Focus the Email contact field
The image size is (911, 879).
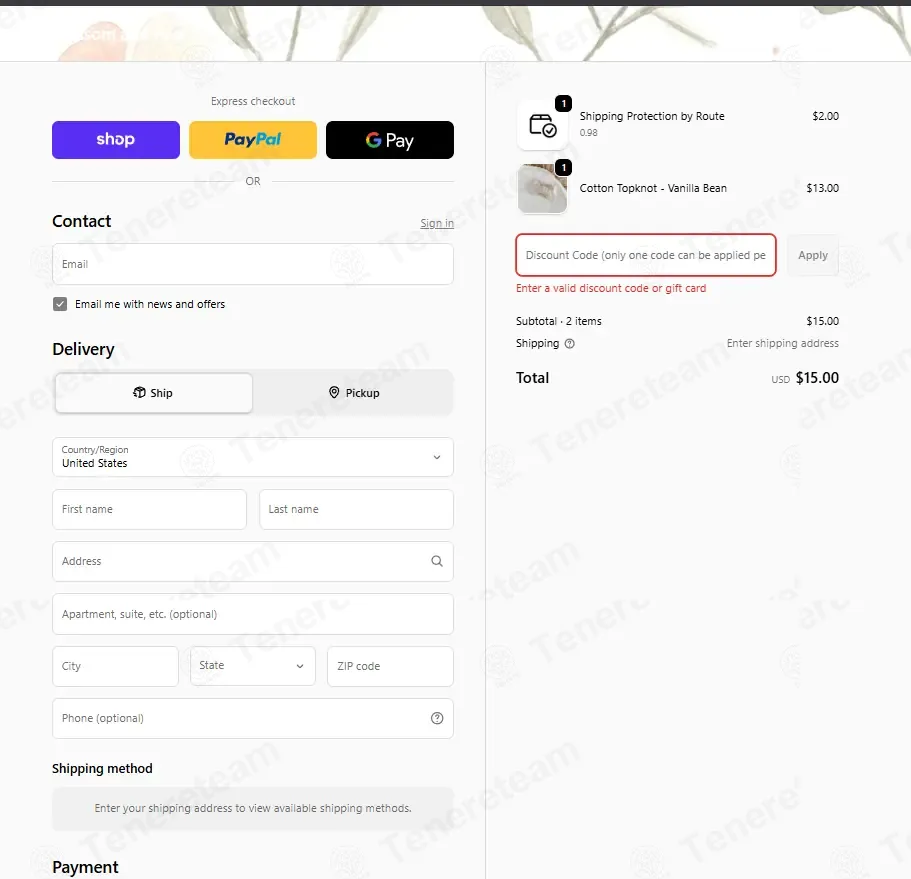253,264
